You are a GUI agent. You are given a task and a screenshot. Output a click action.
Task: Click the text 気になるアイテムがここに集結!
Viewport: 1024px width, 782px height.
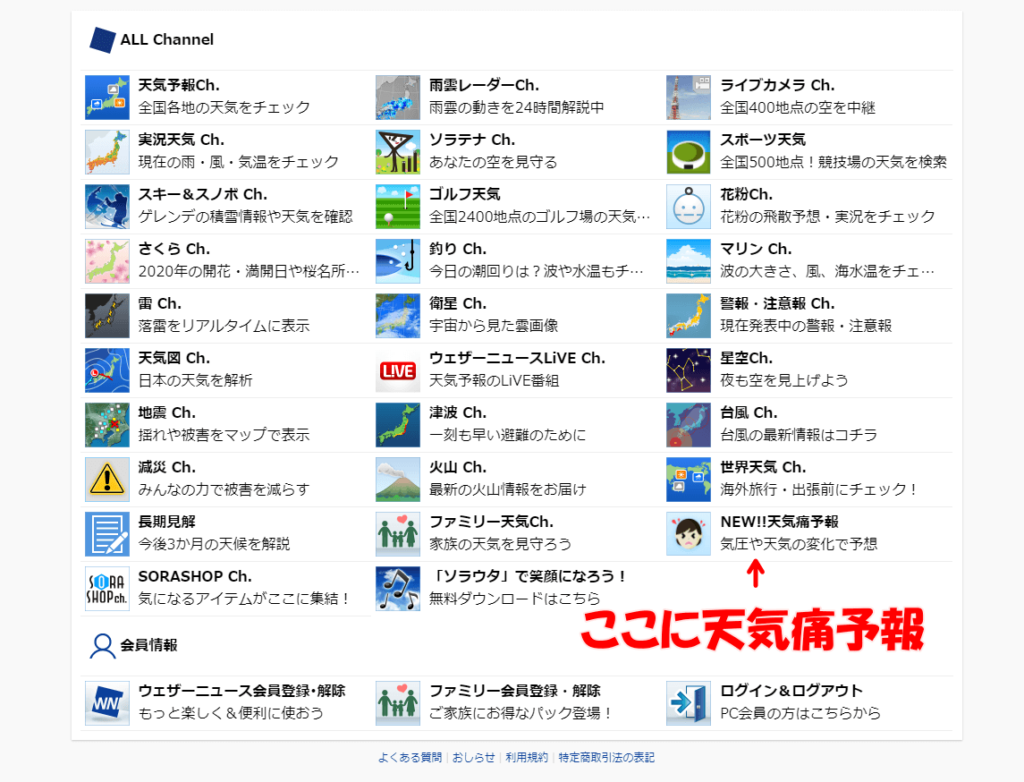tap(244, 598)
